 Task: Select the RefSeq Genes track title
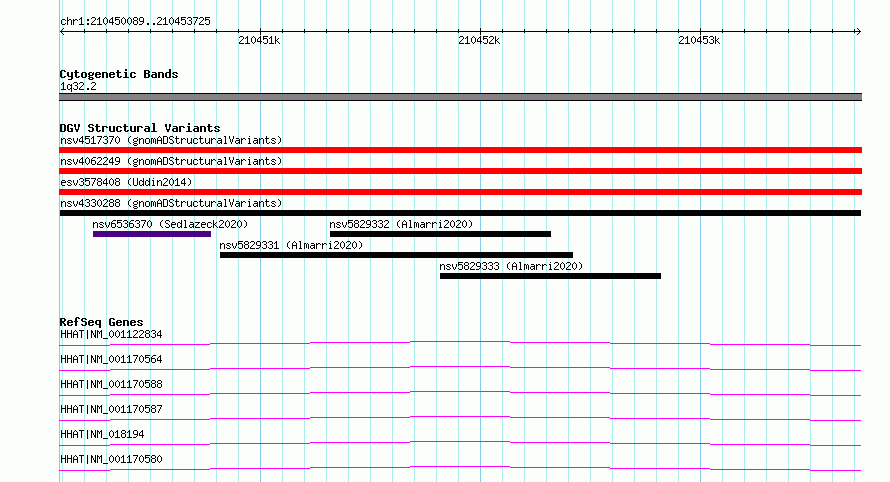101,322
